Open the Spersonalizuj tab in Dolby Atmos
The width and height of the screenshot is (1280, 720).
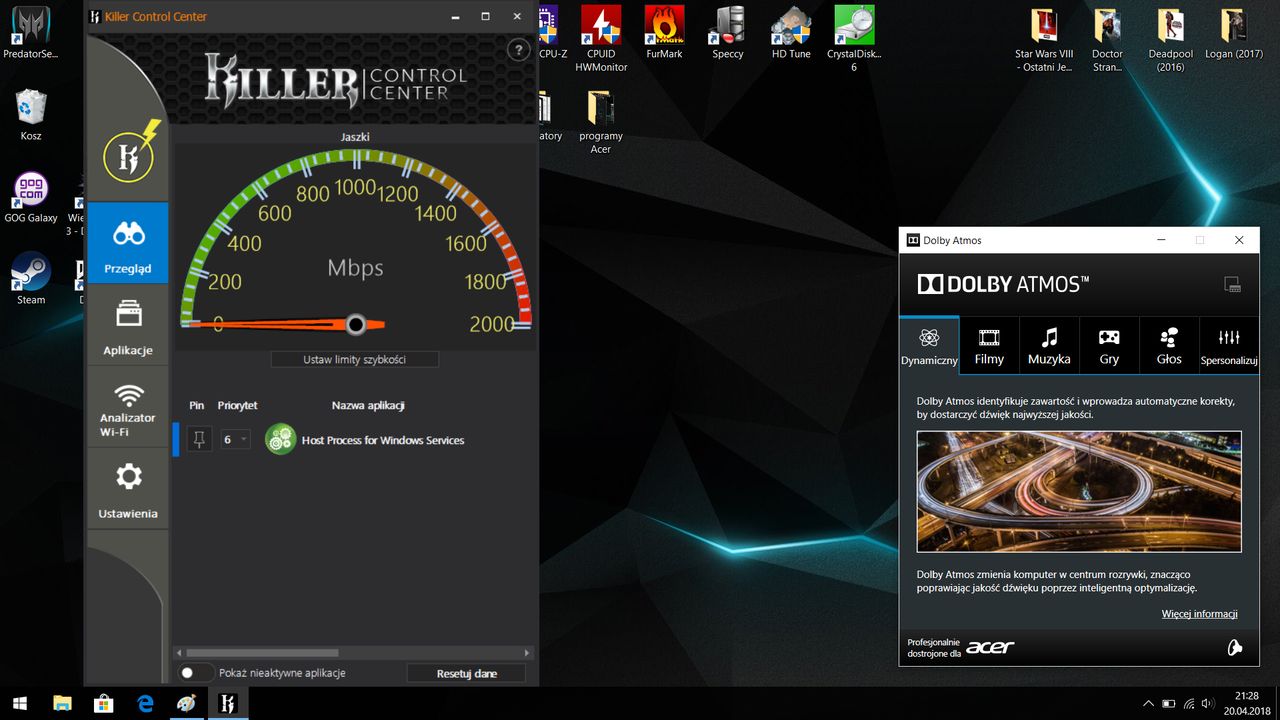pos(1229,345)
